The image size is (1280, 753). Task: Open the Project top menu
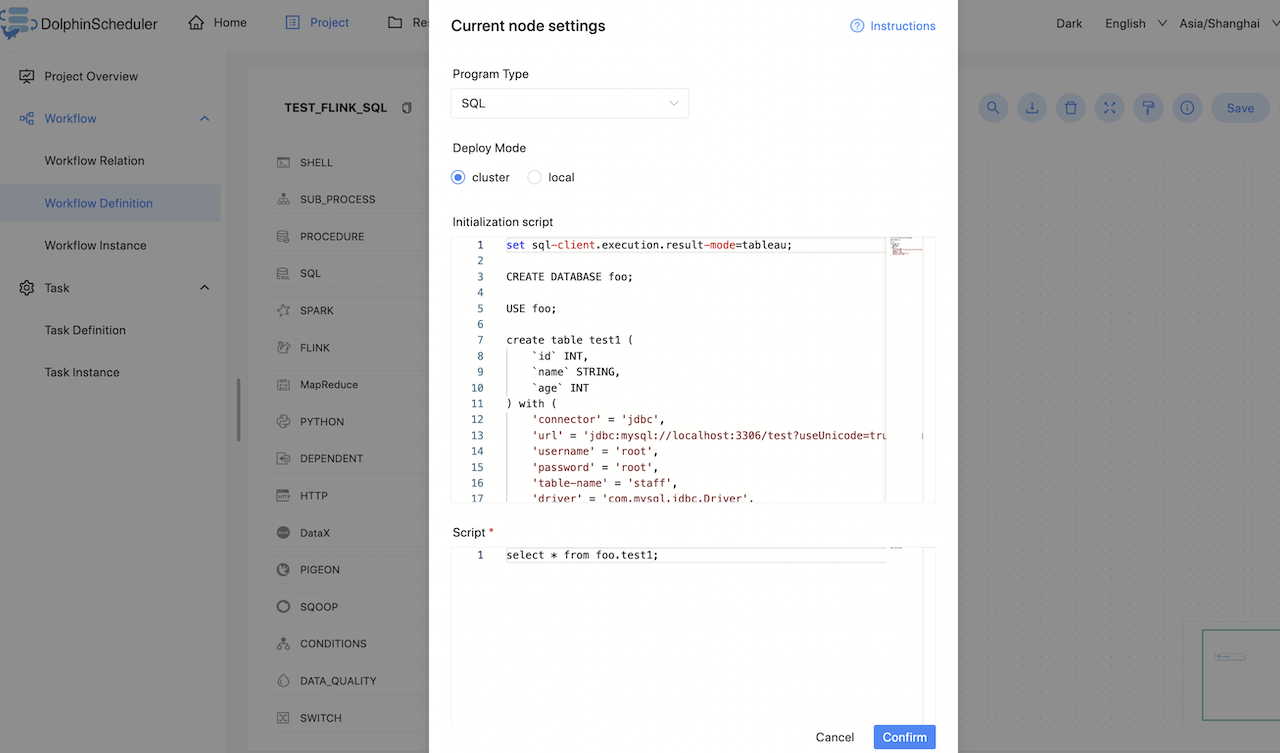tap(317, 22)
